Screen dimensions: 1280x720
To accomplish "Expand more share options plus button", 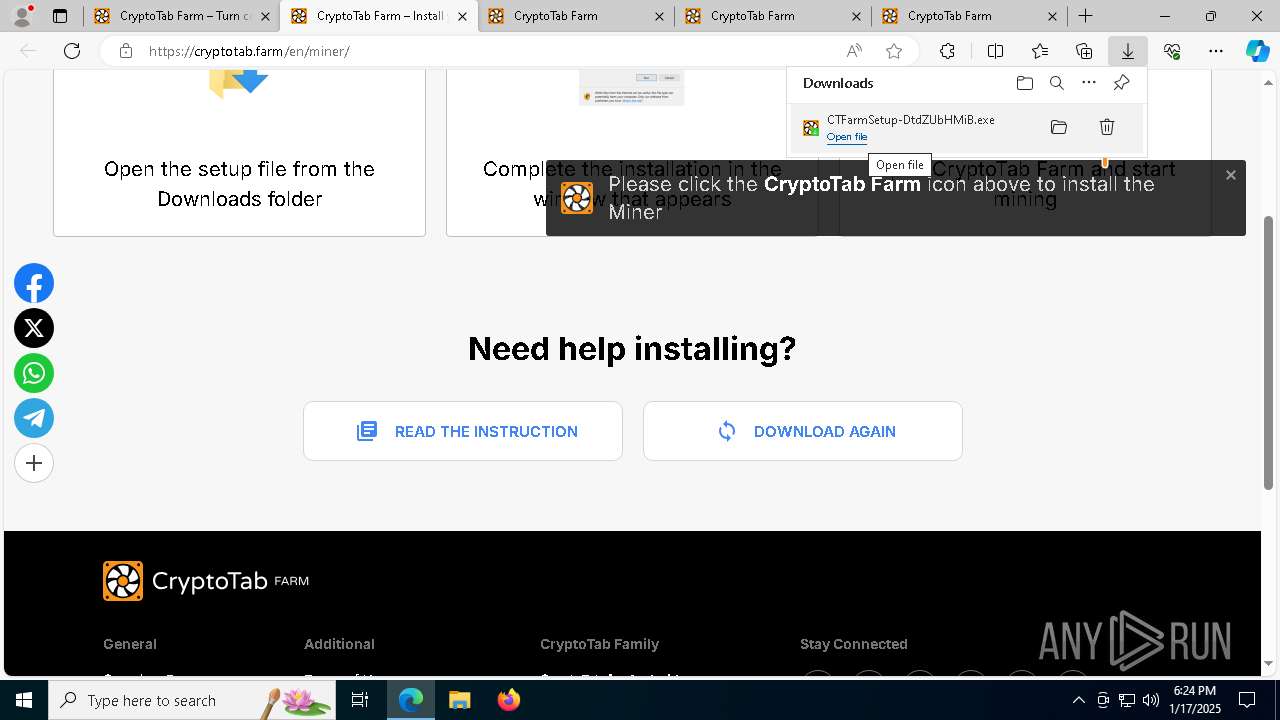I will point(34,463).
